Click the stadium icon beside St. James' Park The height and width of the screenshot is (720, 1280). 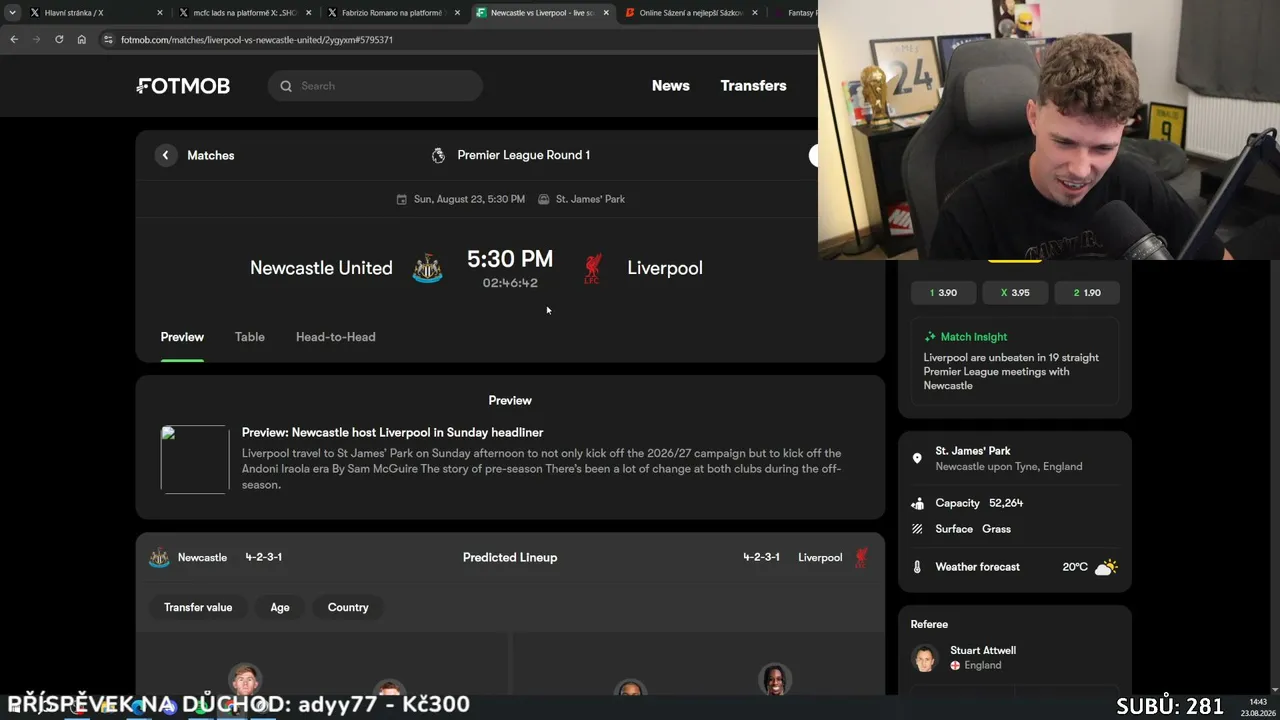(x=544, y=199)
